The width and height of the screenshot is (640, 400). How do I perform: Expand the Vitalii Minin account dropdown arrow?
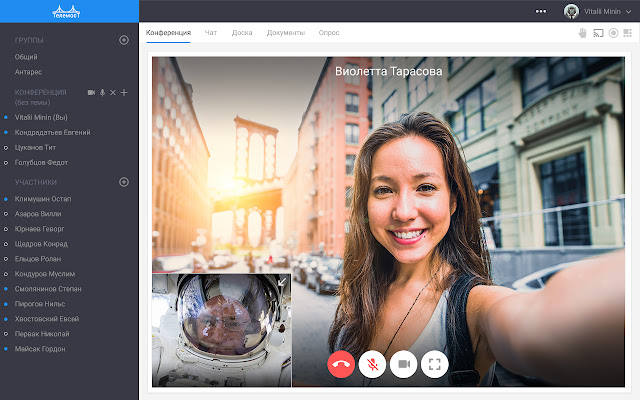point(629,11)
